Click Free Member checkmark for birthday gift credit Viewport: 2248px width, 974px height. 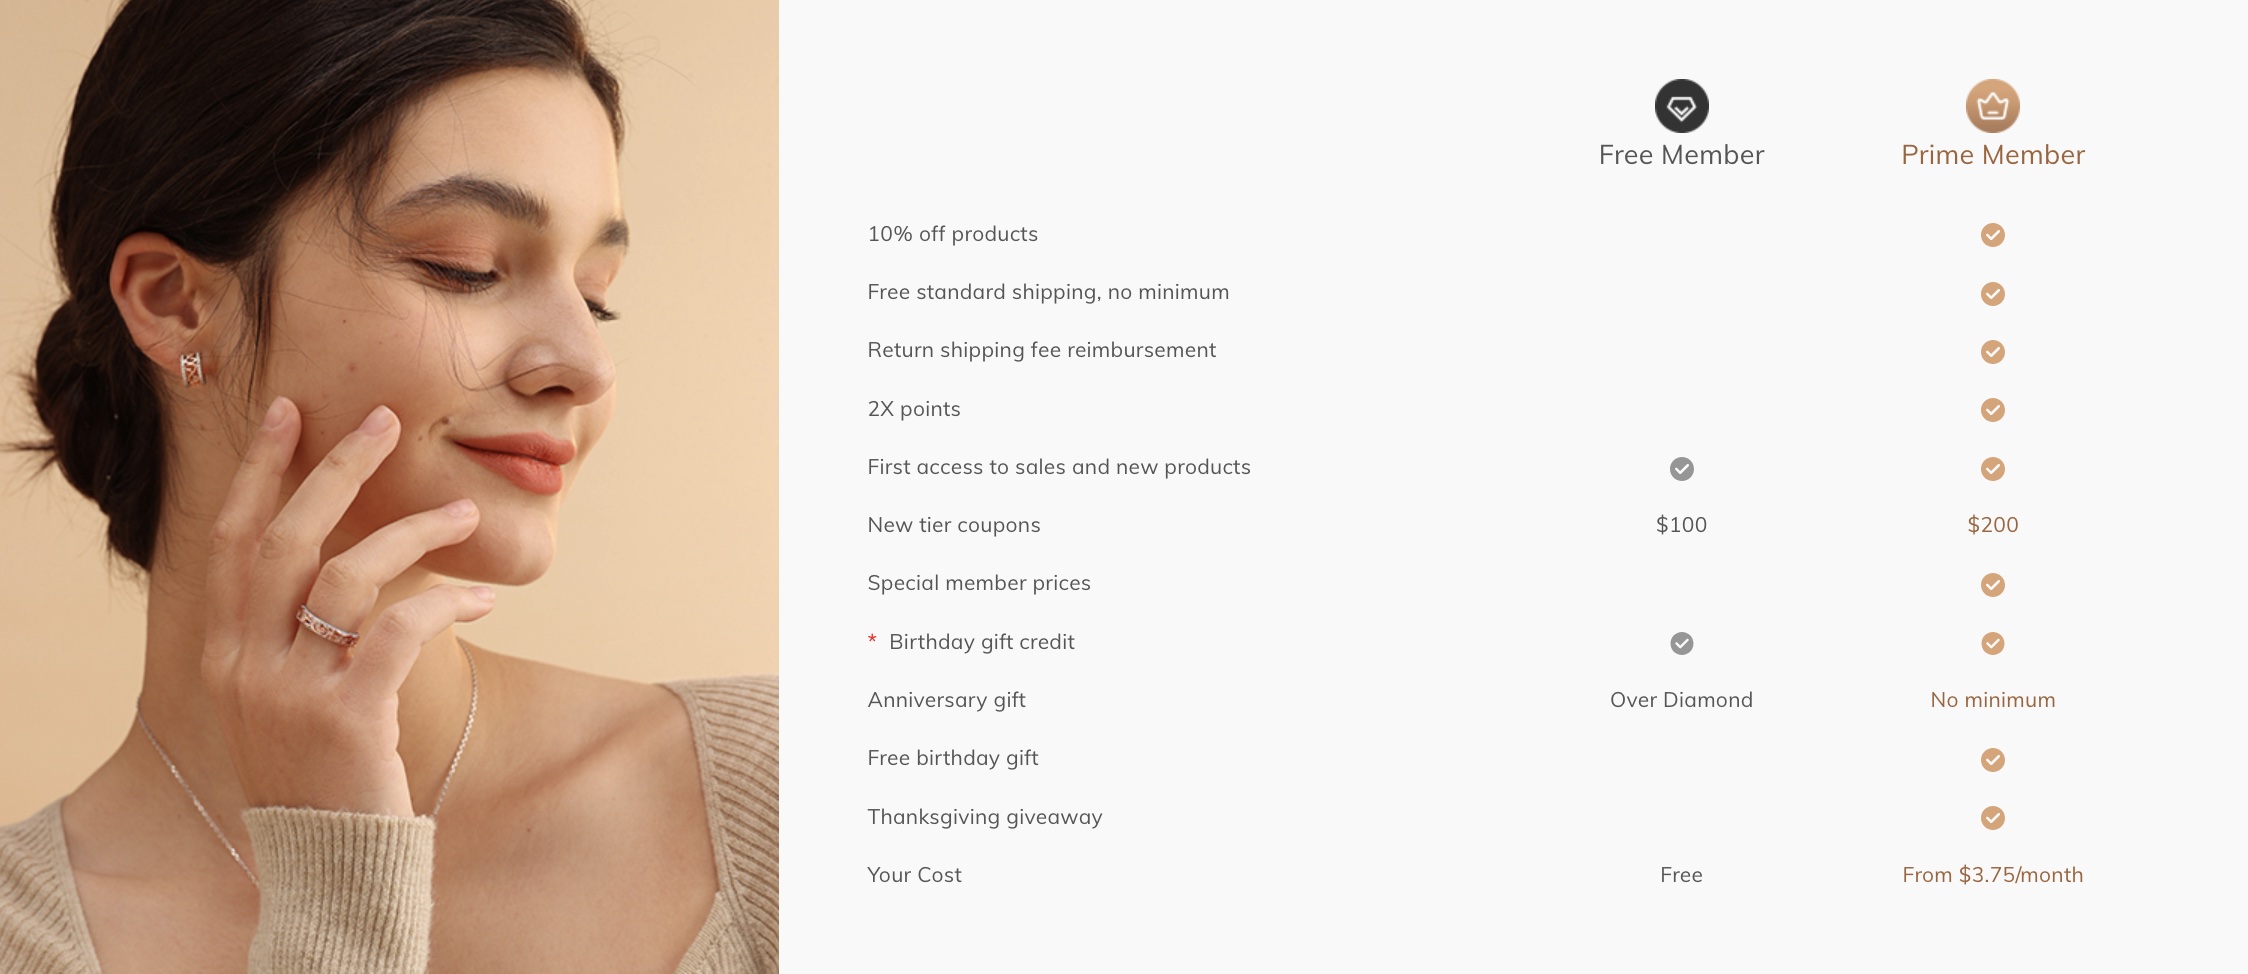1681,643
